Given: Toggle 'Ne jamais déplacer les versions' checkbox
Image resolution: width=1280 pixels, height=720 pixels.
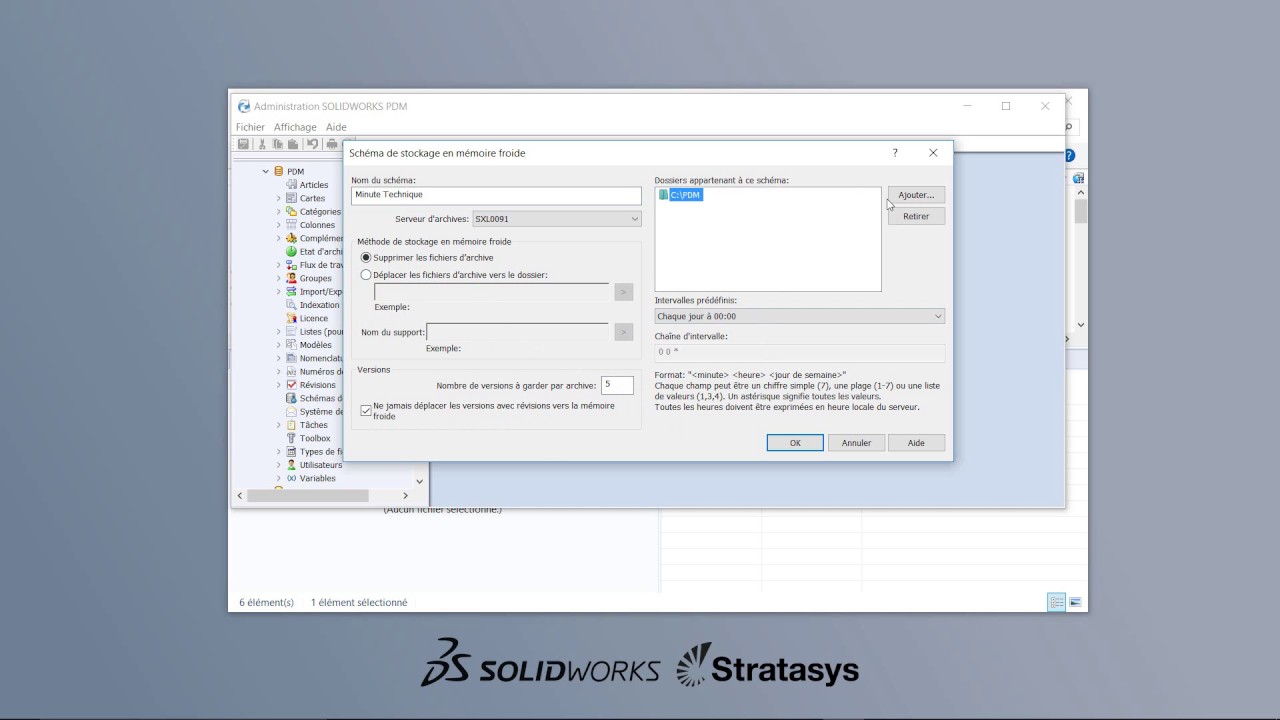Looking at the screenshot, I should [366, 410].
